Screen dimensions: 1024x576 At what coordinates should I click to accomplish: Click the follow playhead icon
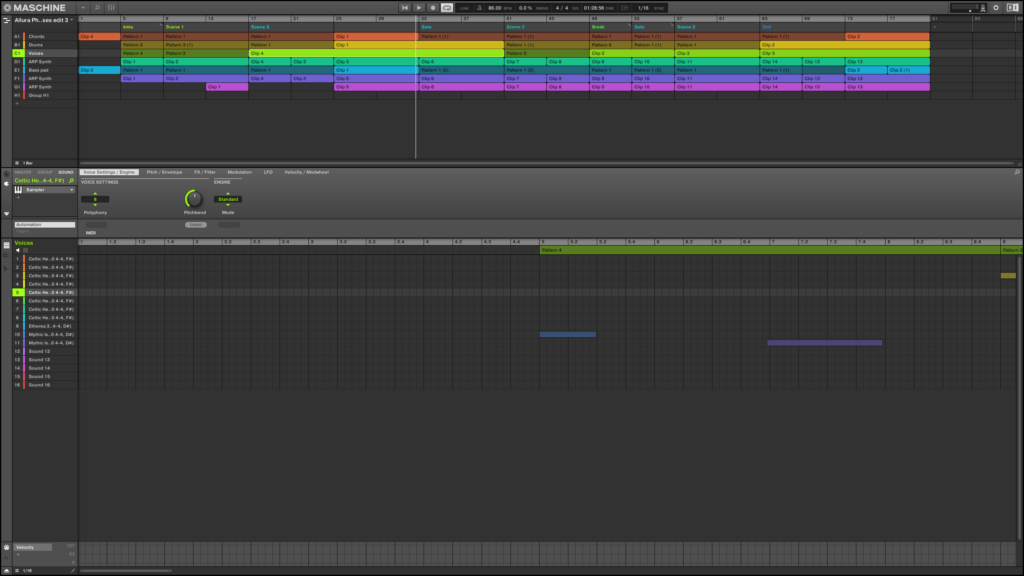(625, 8)
